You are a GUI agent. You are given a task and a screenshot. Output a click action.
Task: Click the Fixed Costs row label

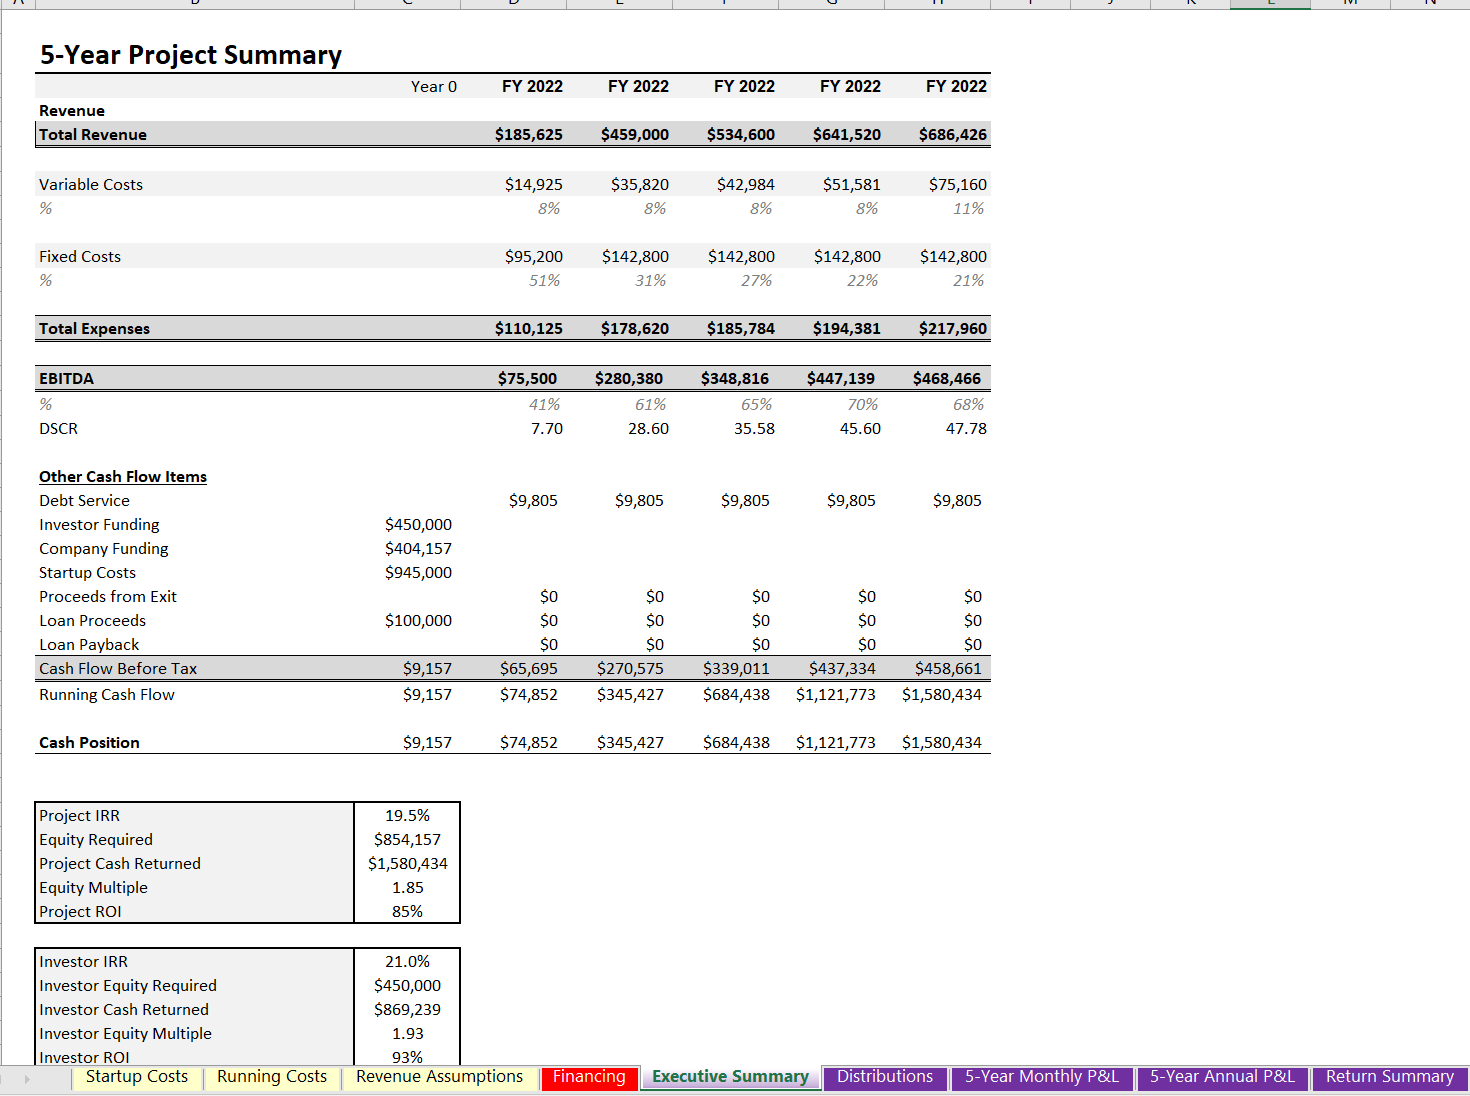click(x=80, y=257)
